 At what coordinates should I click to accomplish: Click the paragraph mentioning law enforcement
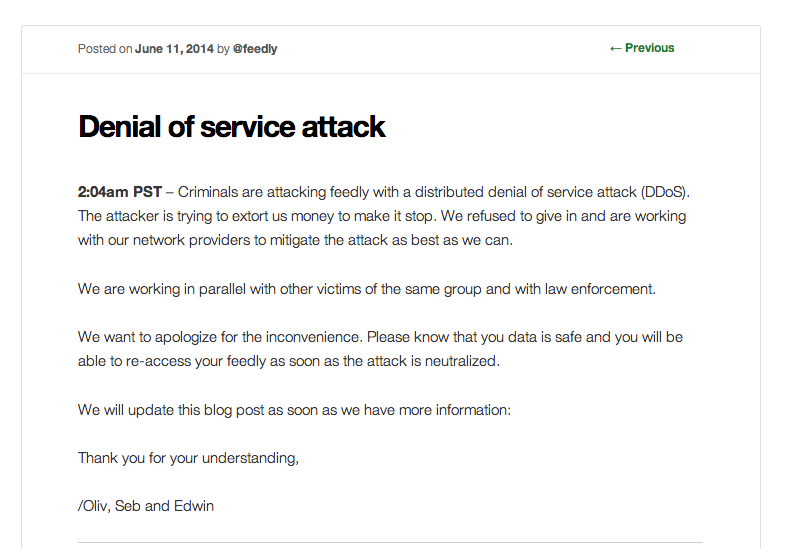click(x=366, y=289)
